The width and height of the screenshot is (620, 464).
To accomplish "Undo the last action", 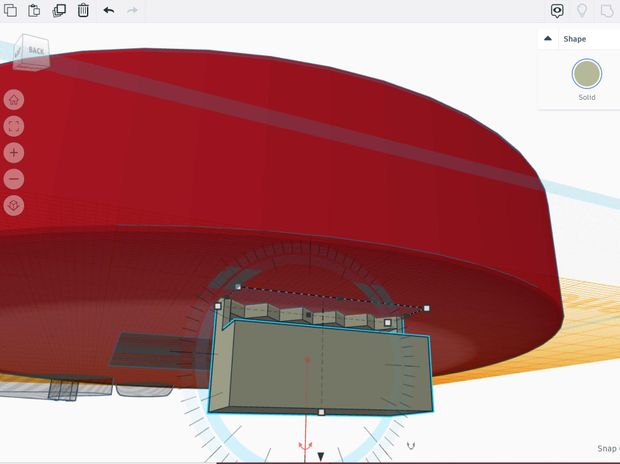I will pyautogui.click(x=109, y=10).
